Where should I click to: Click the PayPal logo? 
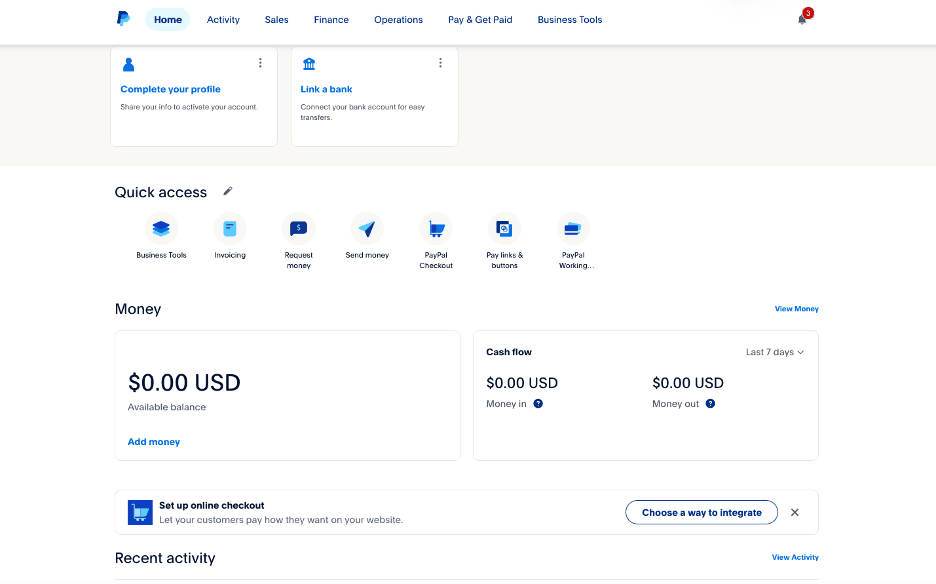[122, 19]
